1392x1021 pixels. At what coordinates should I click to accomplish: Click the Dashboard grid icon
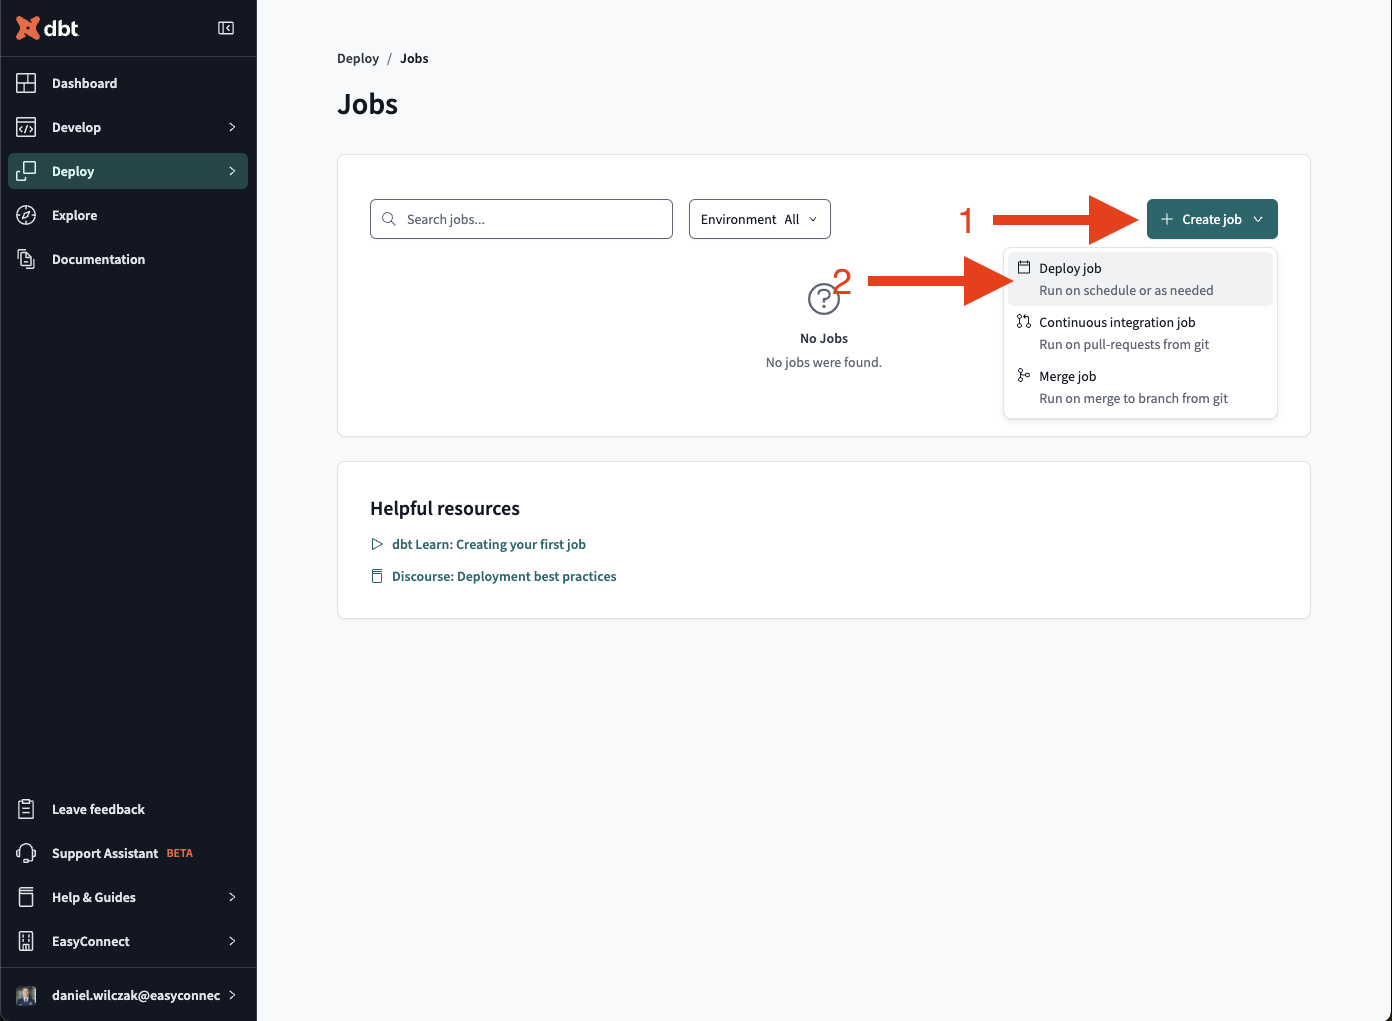coord(26,83)
